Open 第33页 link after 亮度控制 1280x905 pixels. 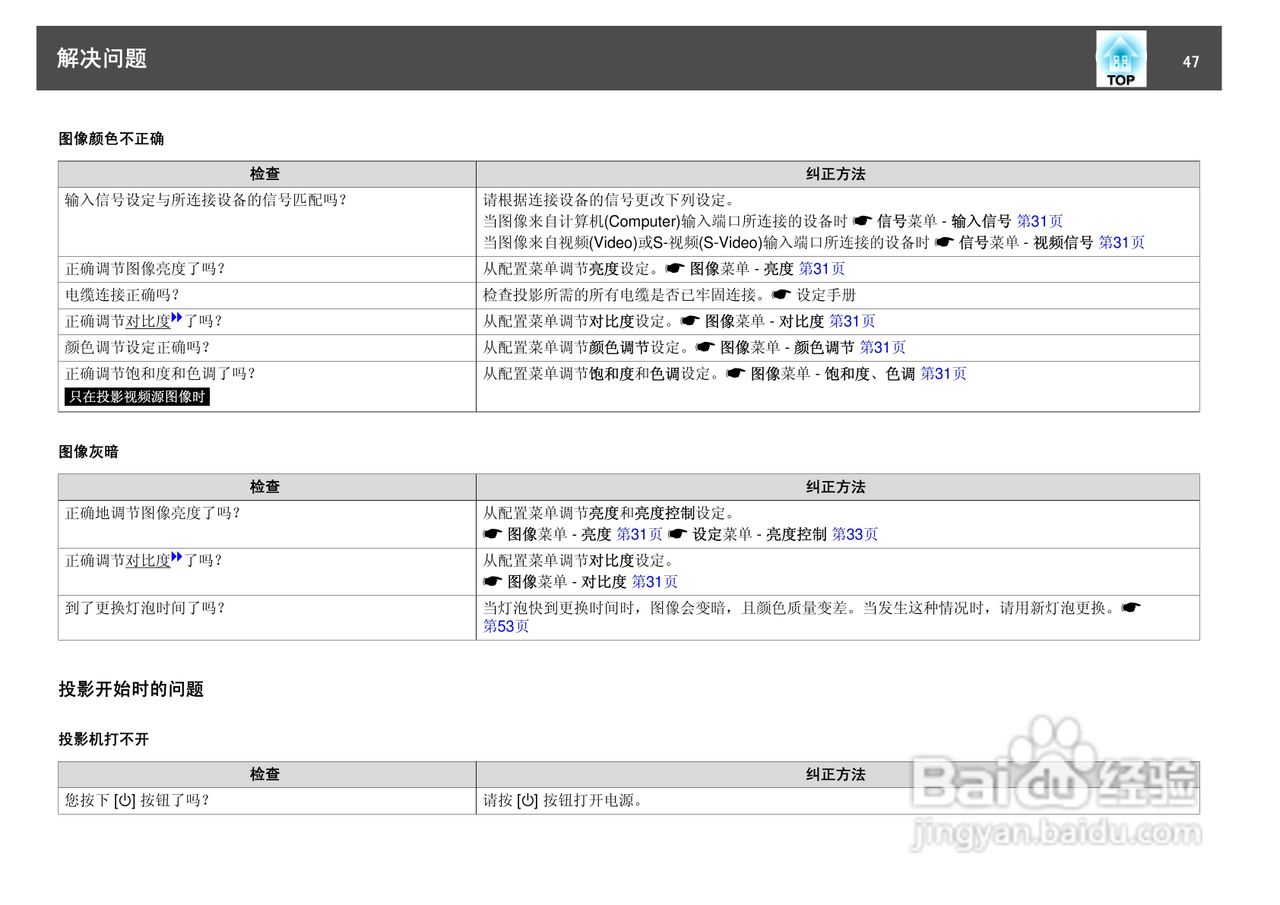pos(855,535)
